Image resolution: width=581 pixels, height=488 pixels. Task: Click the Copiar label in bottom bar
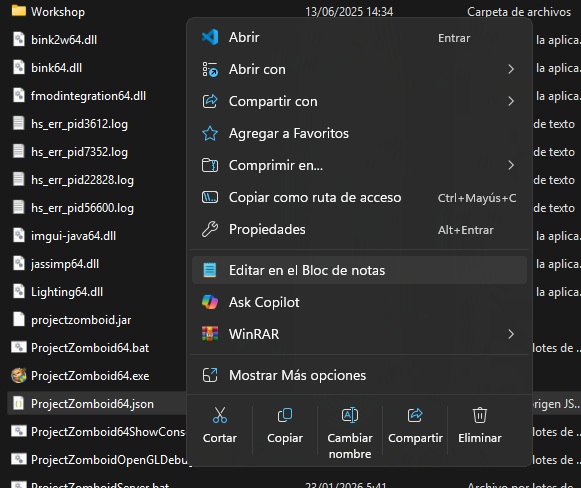[x=285, y=438]
